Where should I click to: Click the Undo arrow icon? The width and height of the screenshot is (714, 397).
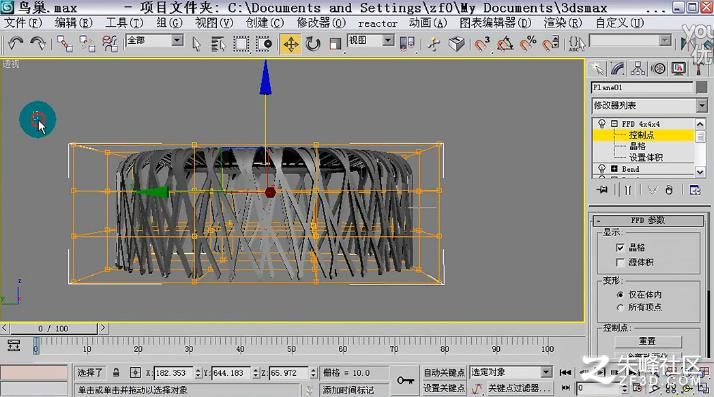click(15, 44)
